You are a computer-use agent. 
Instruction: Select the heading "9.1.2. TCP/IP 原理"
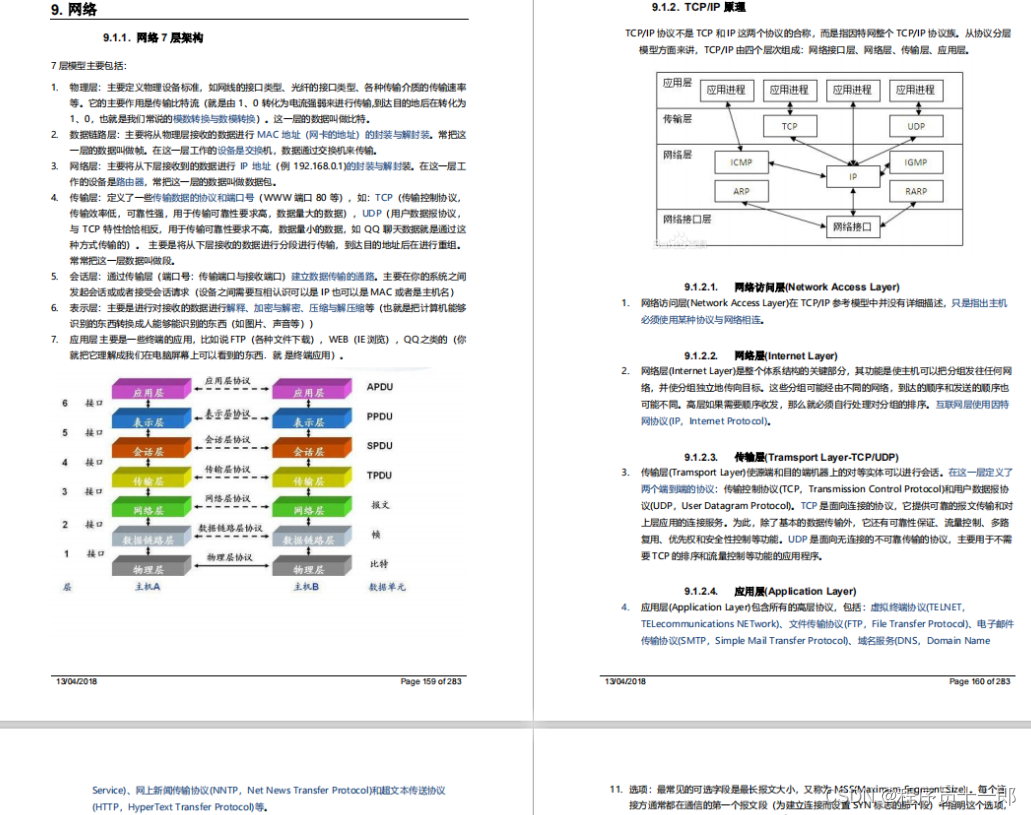point(698,7)
